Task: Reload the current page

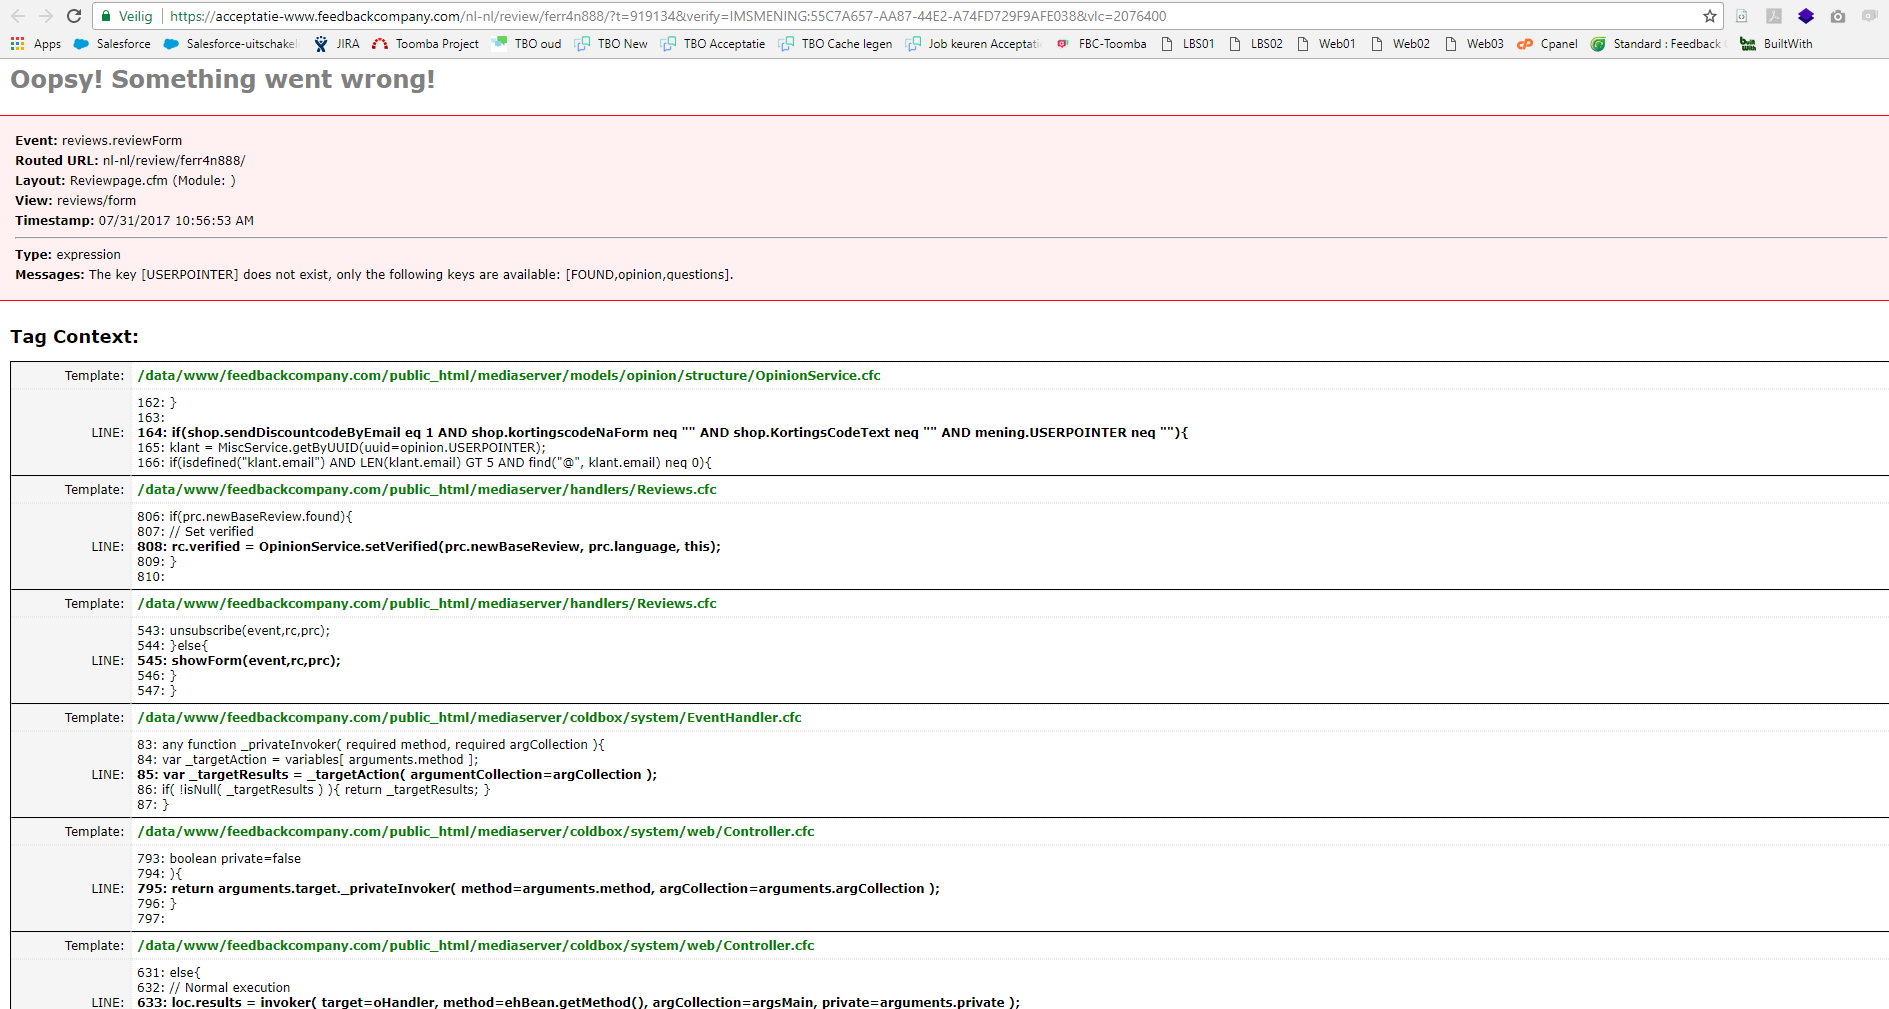Action: click(x=74, y=16)
